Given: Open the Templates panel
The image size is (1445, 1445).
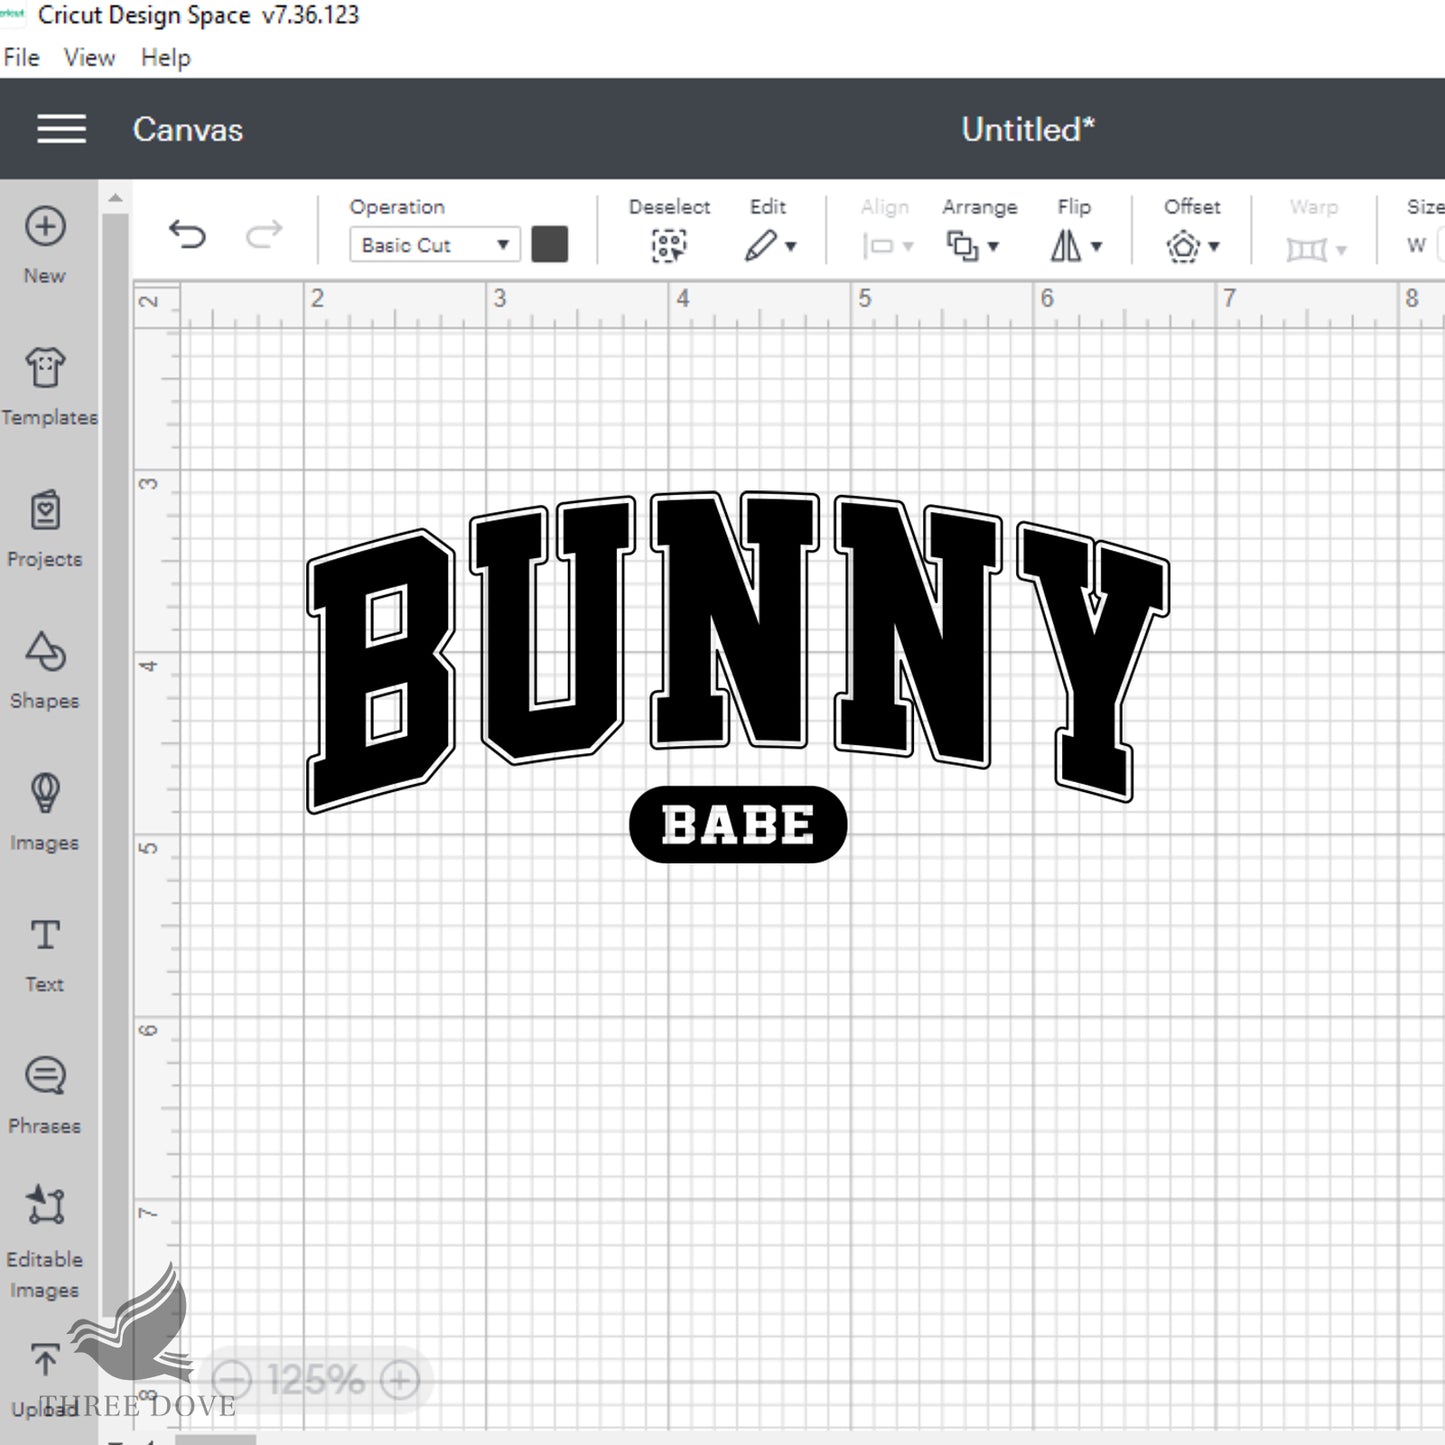Looking at the screenshot, I should 45,368.
